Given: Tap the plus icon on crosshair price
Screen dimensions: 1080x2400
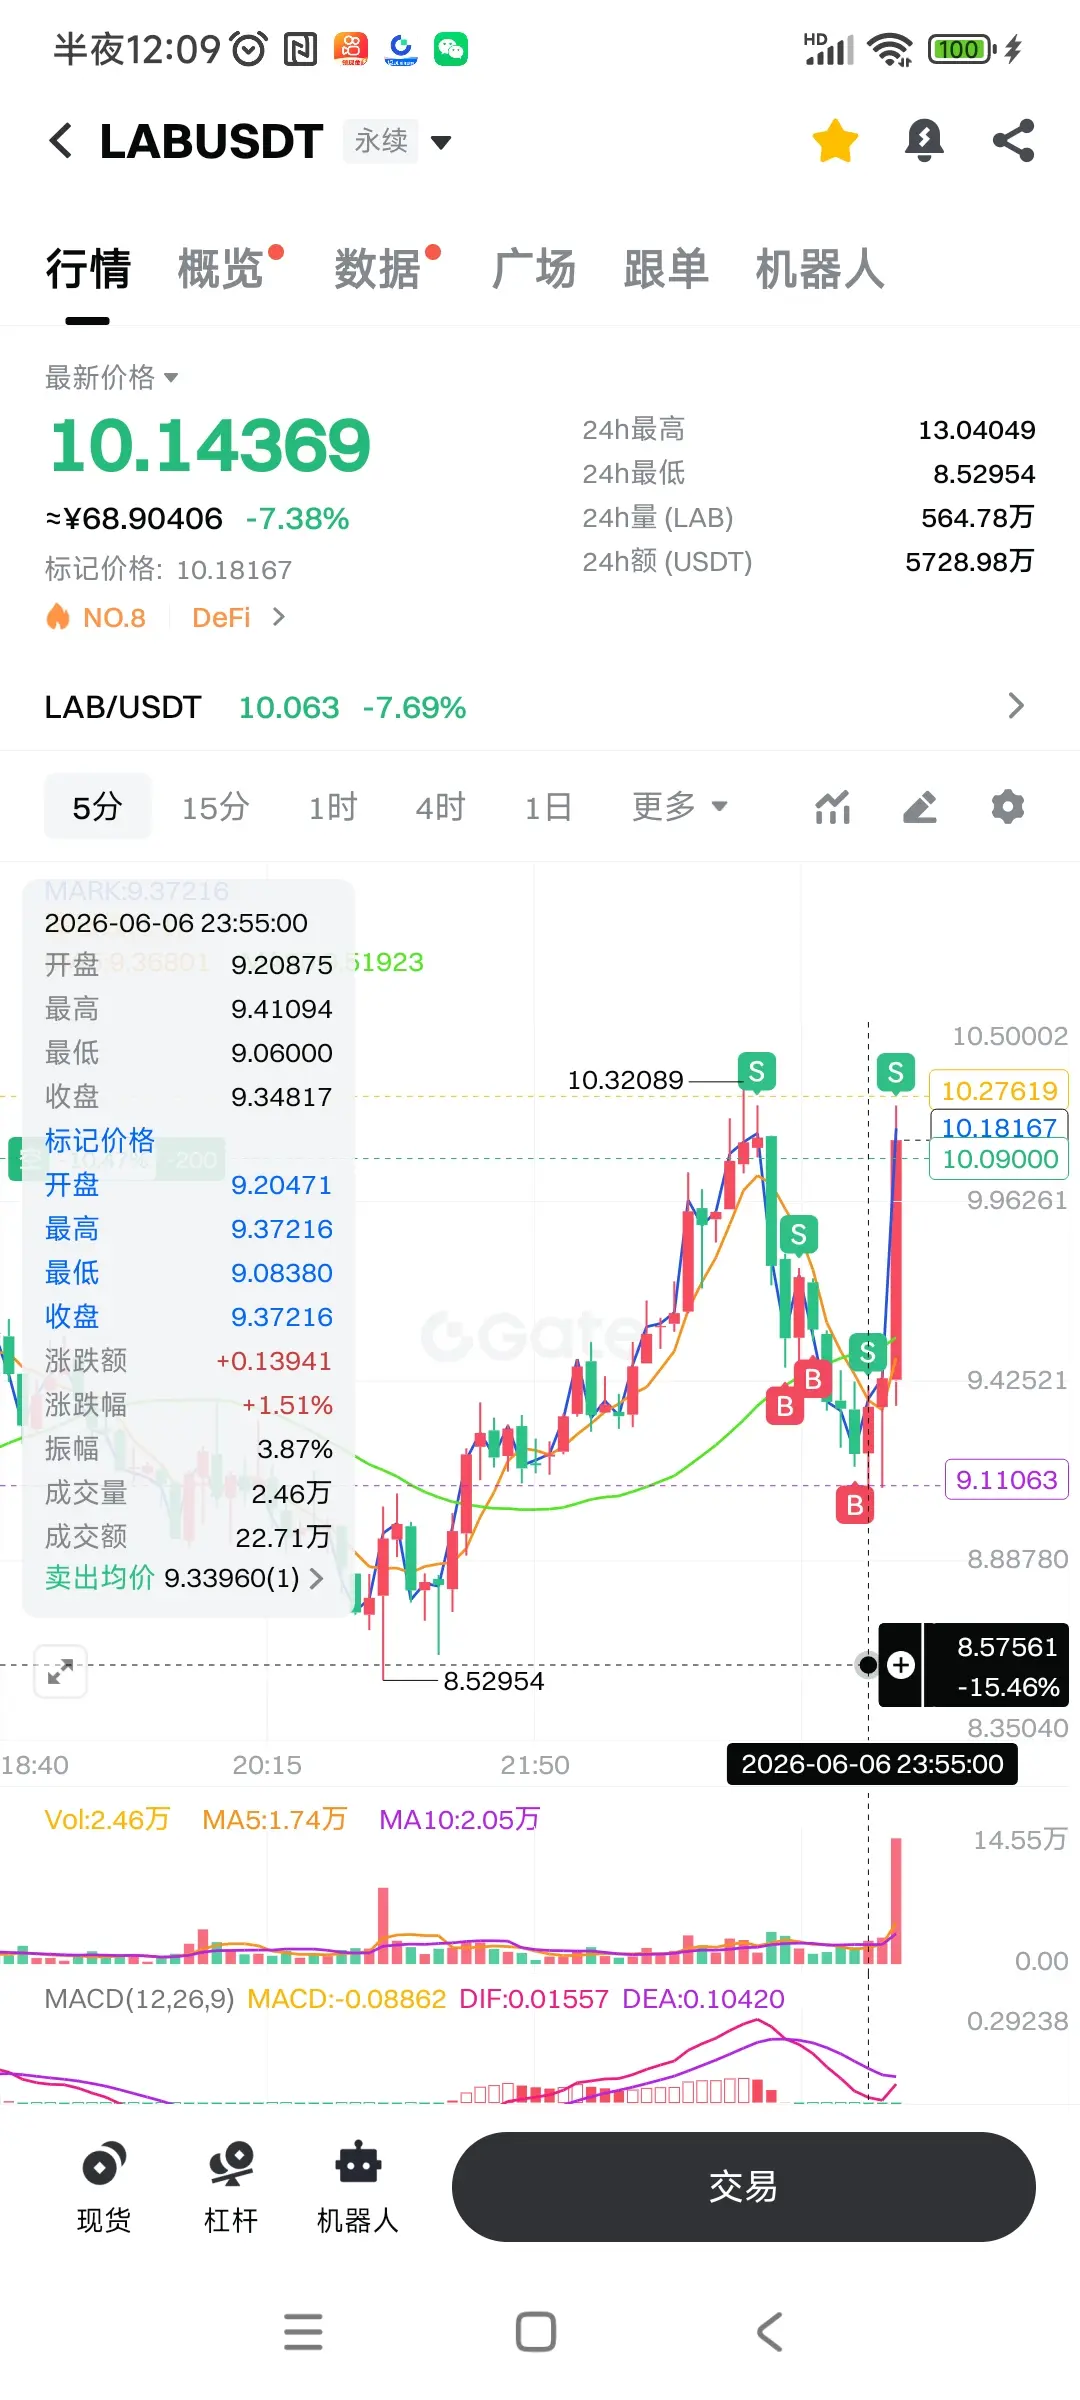Looking at the screenshot, I should [901, 1665].
